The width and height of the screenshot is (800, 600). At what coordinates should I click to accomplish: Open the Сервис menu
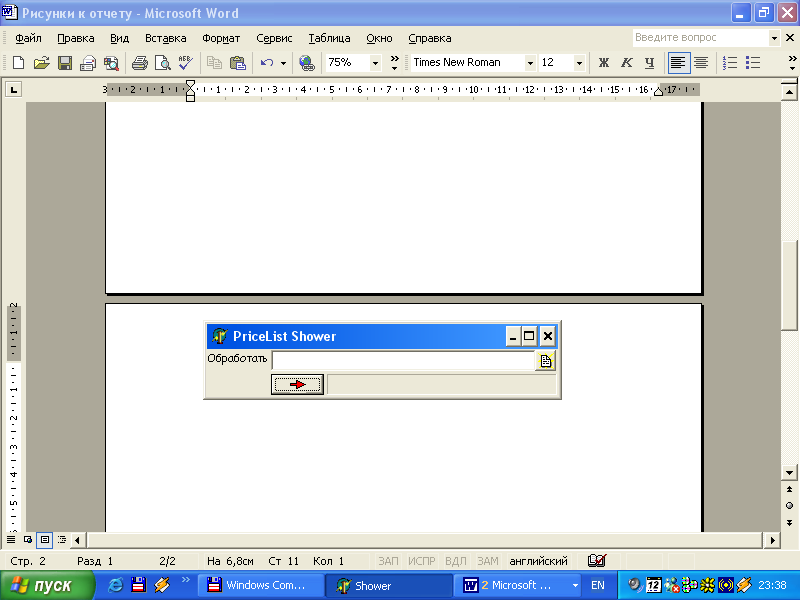pos(274,38)
